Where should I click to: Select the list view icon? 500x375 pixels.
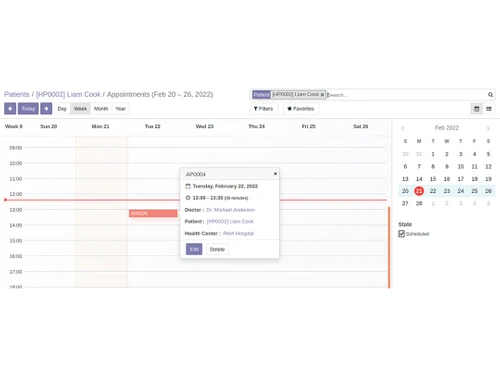(489, 109)
